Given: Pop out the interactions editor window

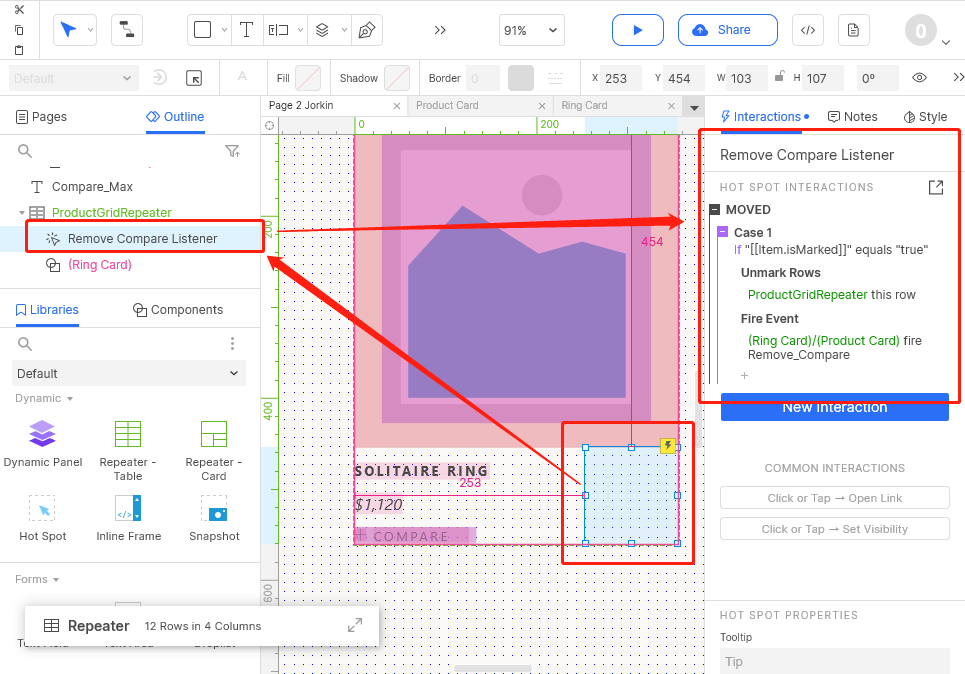Looking at the screenshot, I should (936, 187).
